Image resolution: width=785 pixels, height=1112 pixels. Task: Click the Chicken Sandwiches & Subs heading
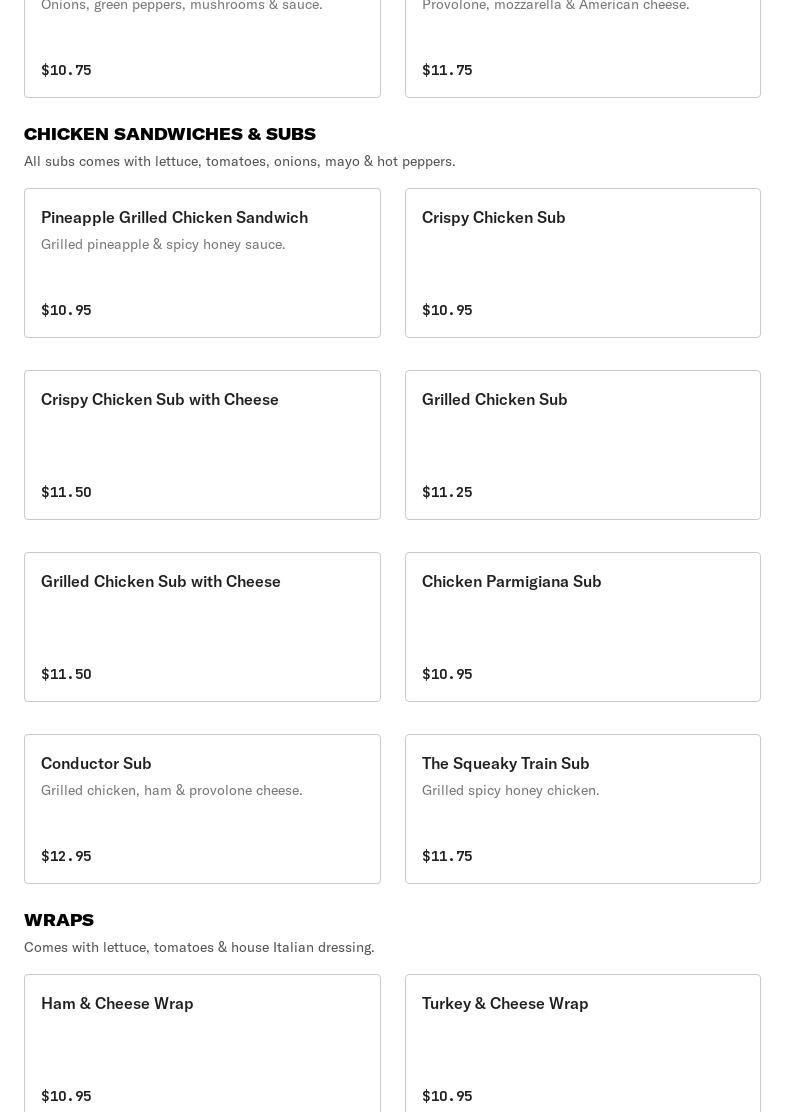tap(170, 134)
